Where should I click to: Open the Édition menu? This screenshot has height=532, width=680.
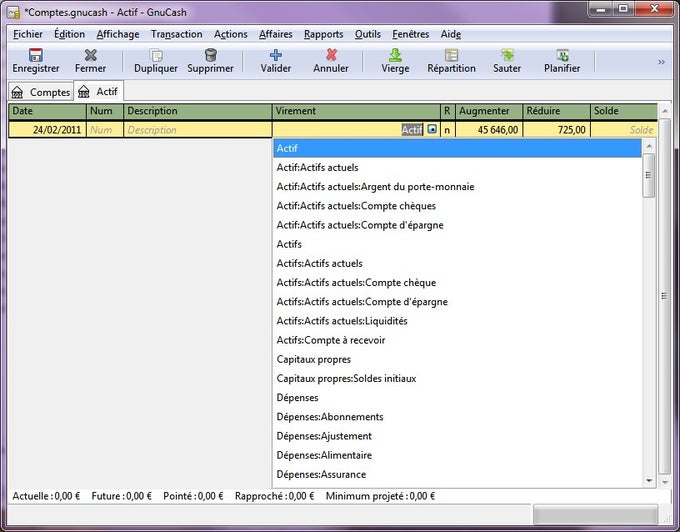69,34
